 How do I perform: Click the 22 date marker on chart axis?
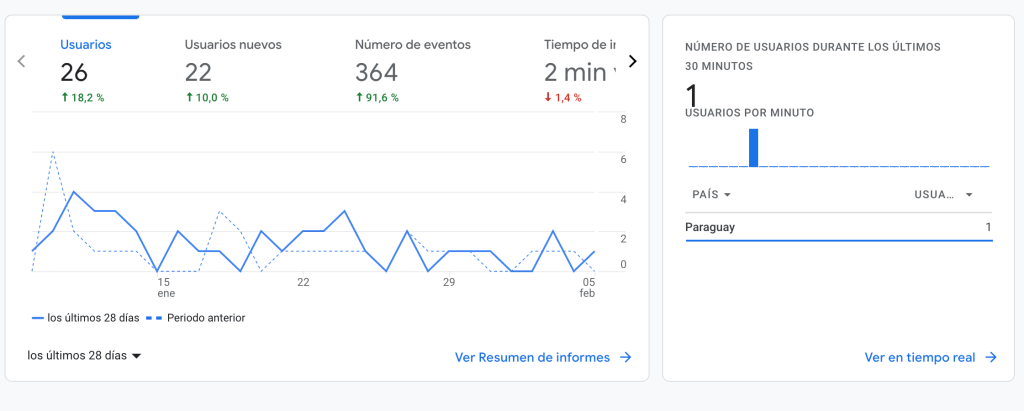[303, 283]
